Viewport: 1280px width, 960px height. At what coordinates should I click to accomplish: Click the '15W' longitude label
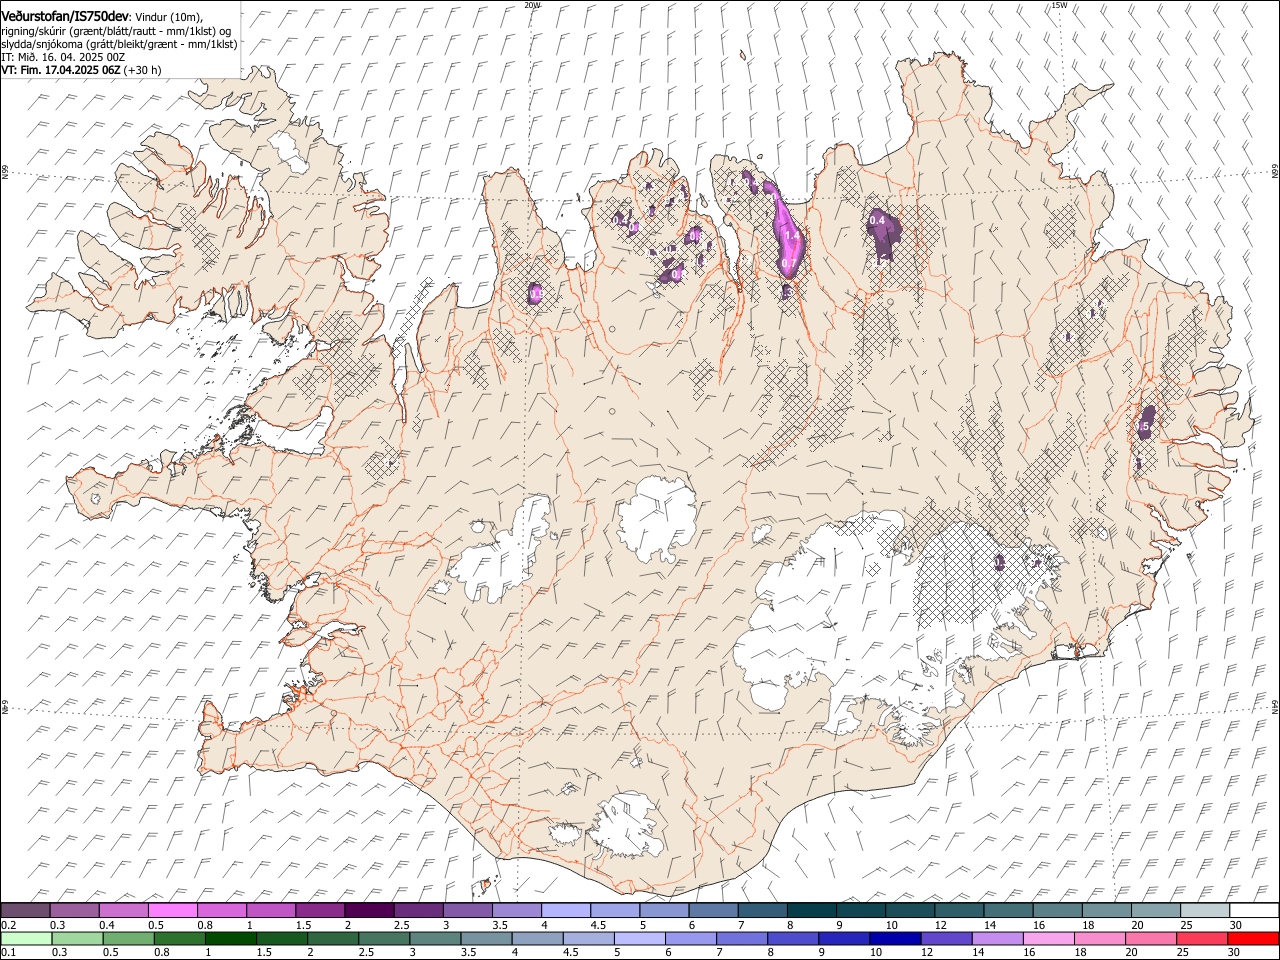1059,5
